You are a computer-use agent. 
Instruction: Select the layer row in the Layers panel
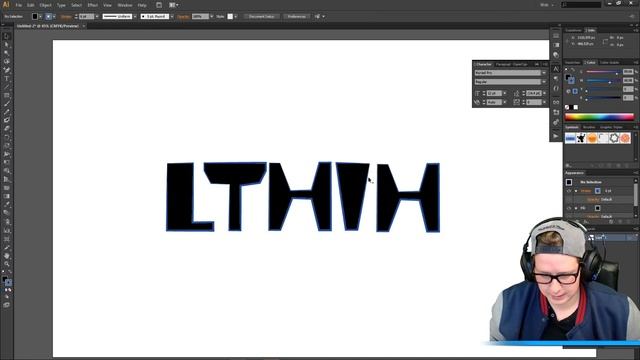(610, 238)
